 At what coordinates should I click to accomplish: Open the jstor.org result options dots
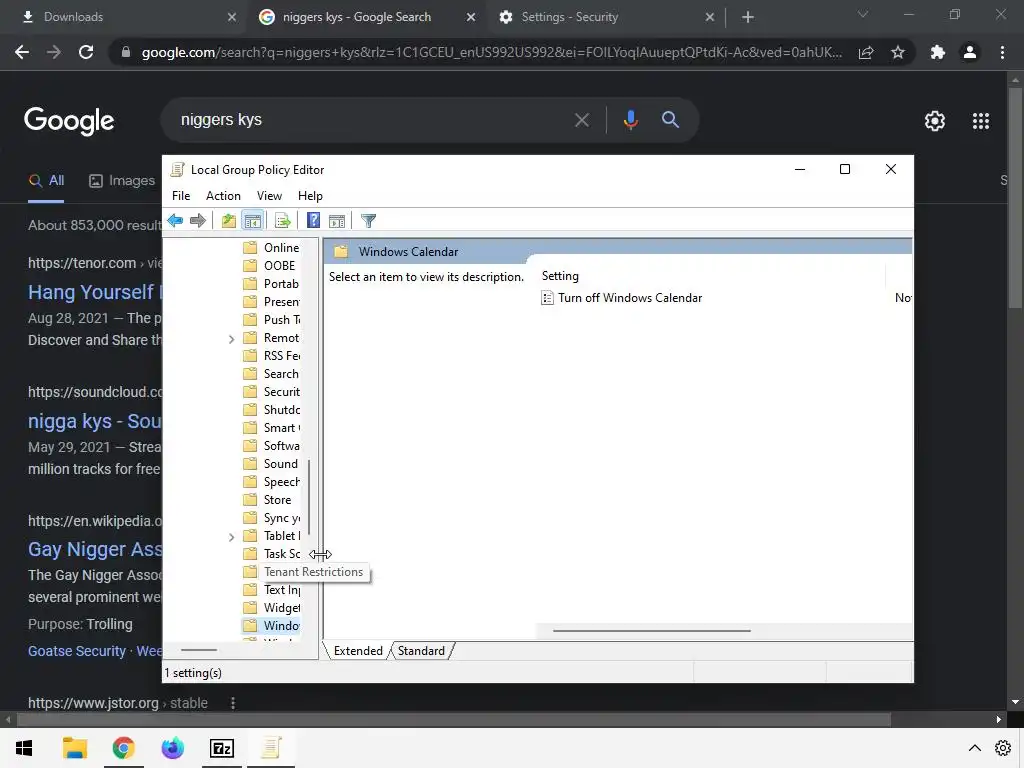[x=233, y=703]
